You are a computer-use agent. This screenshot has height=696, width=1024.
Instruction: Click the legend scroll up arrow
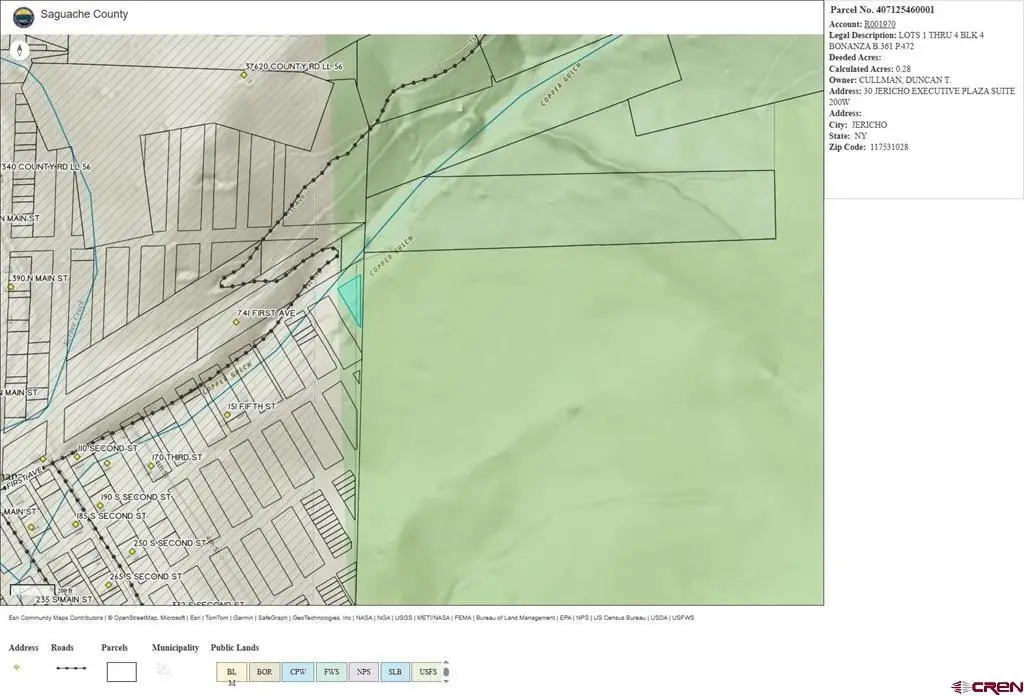click(446, 661)
